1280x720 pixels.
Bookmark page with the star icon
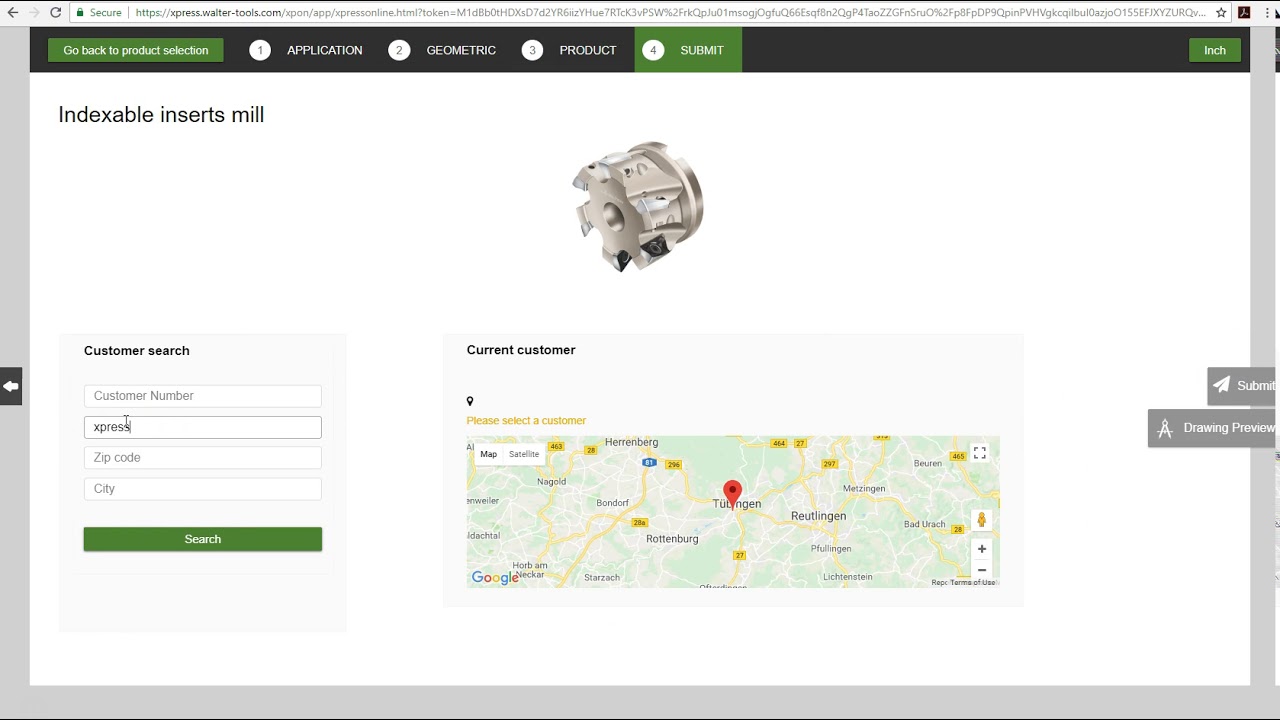pyautogui.click(x=1221, y=13)
